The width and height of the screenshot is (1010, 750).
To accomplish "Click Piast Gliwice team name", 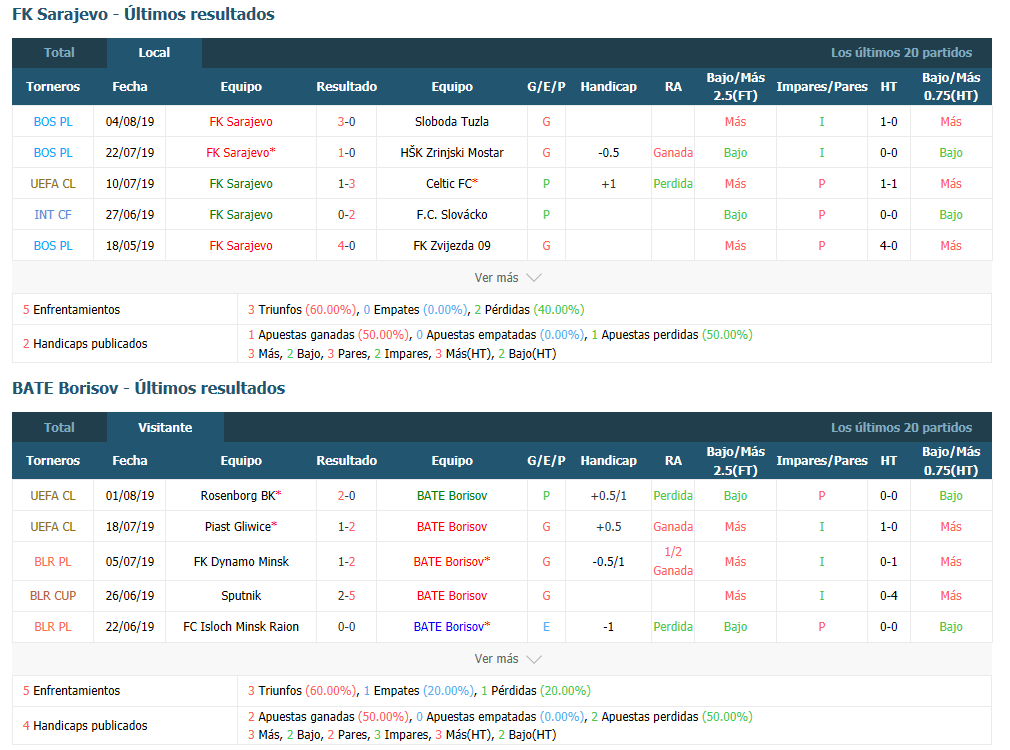I will 241,526.
